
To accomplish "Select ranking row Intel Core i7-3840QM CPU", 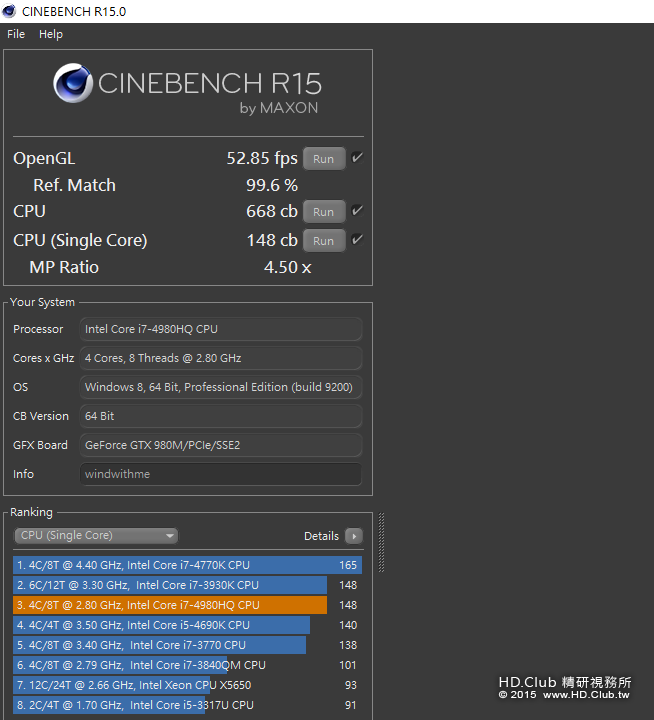I will [187, 665].
